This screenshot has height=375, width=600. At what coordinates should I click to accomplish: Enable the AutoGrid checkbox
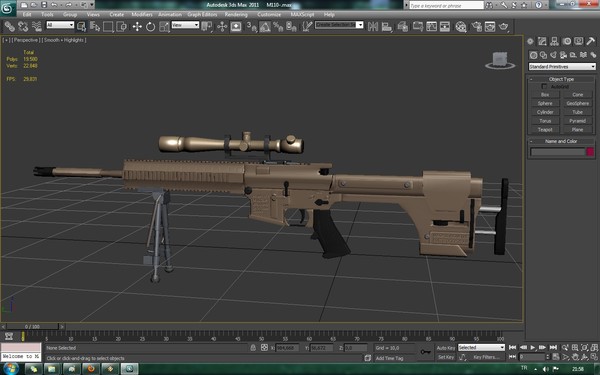coord(544,86)
